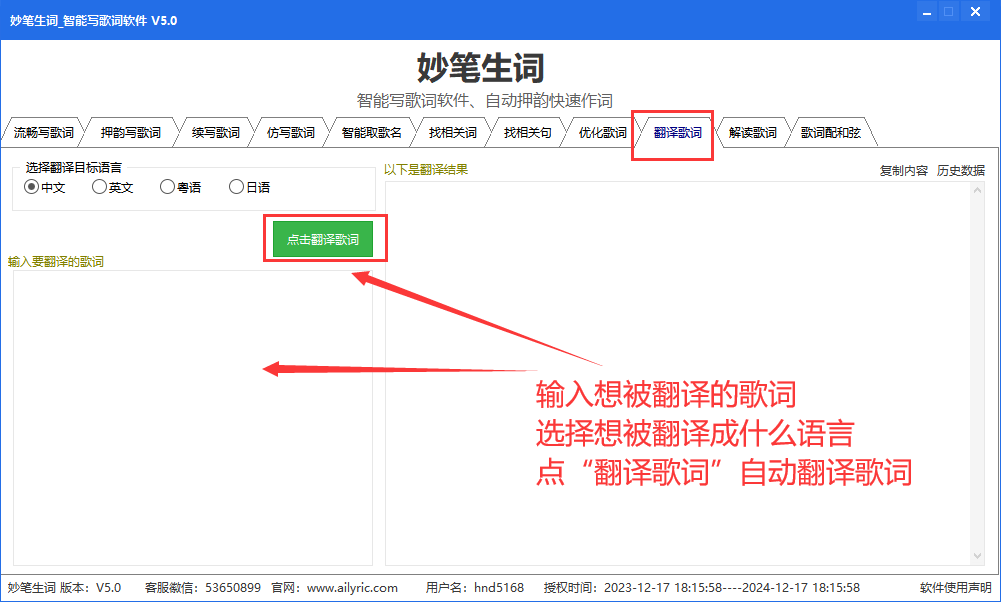The height and width of the screenshot is (602, 1001).
Task: Open the 解读歌词 tab
Action: pos(753,133)
